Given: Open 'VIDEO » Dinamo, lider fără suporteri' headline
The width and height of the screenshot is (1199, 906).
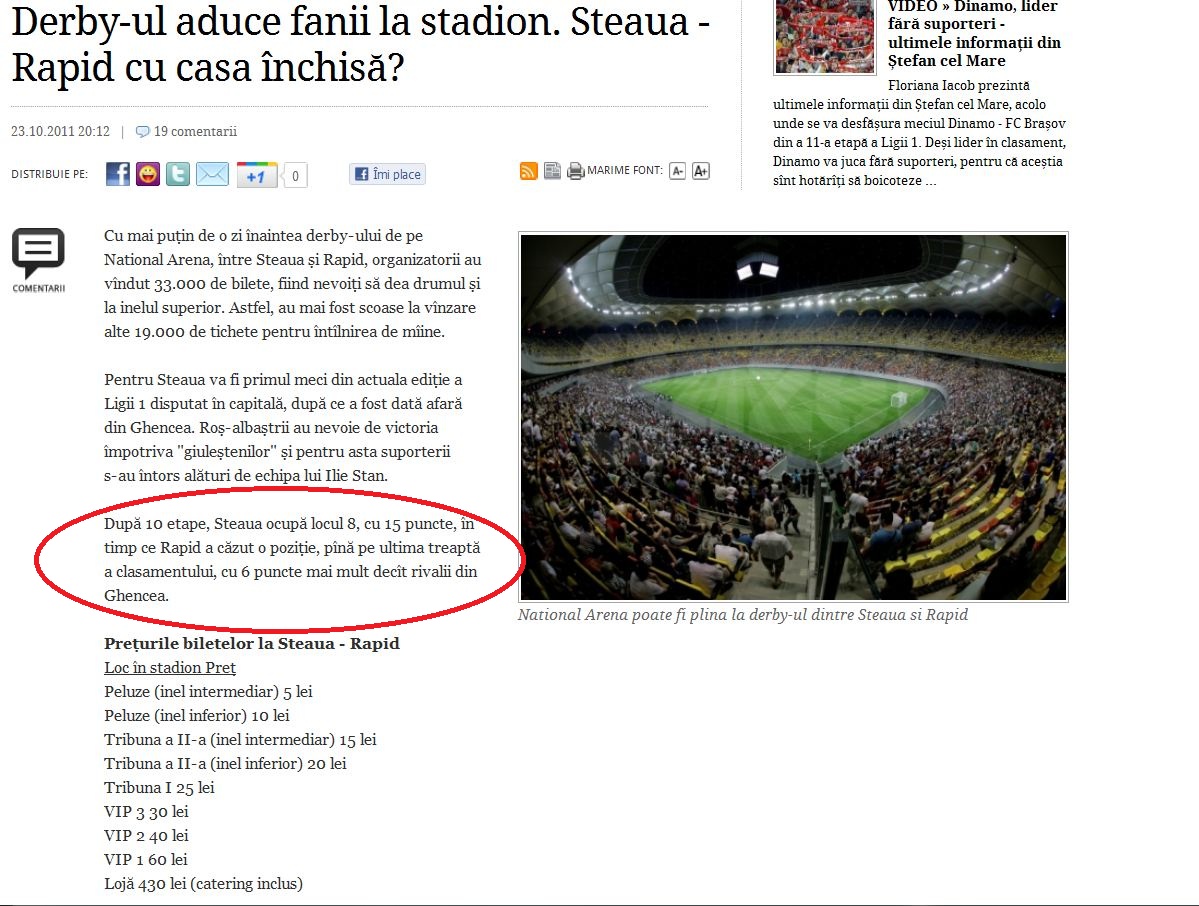Looking at the screenshot, I should [974, 34].
